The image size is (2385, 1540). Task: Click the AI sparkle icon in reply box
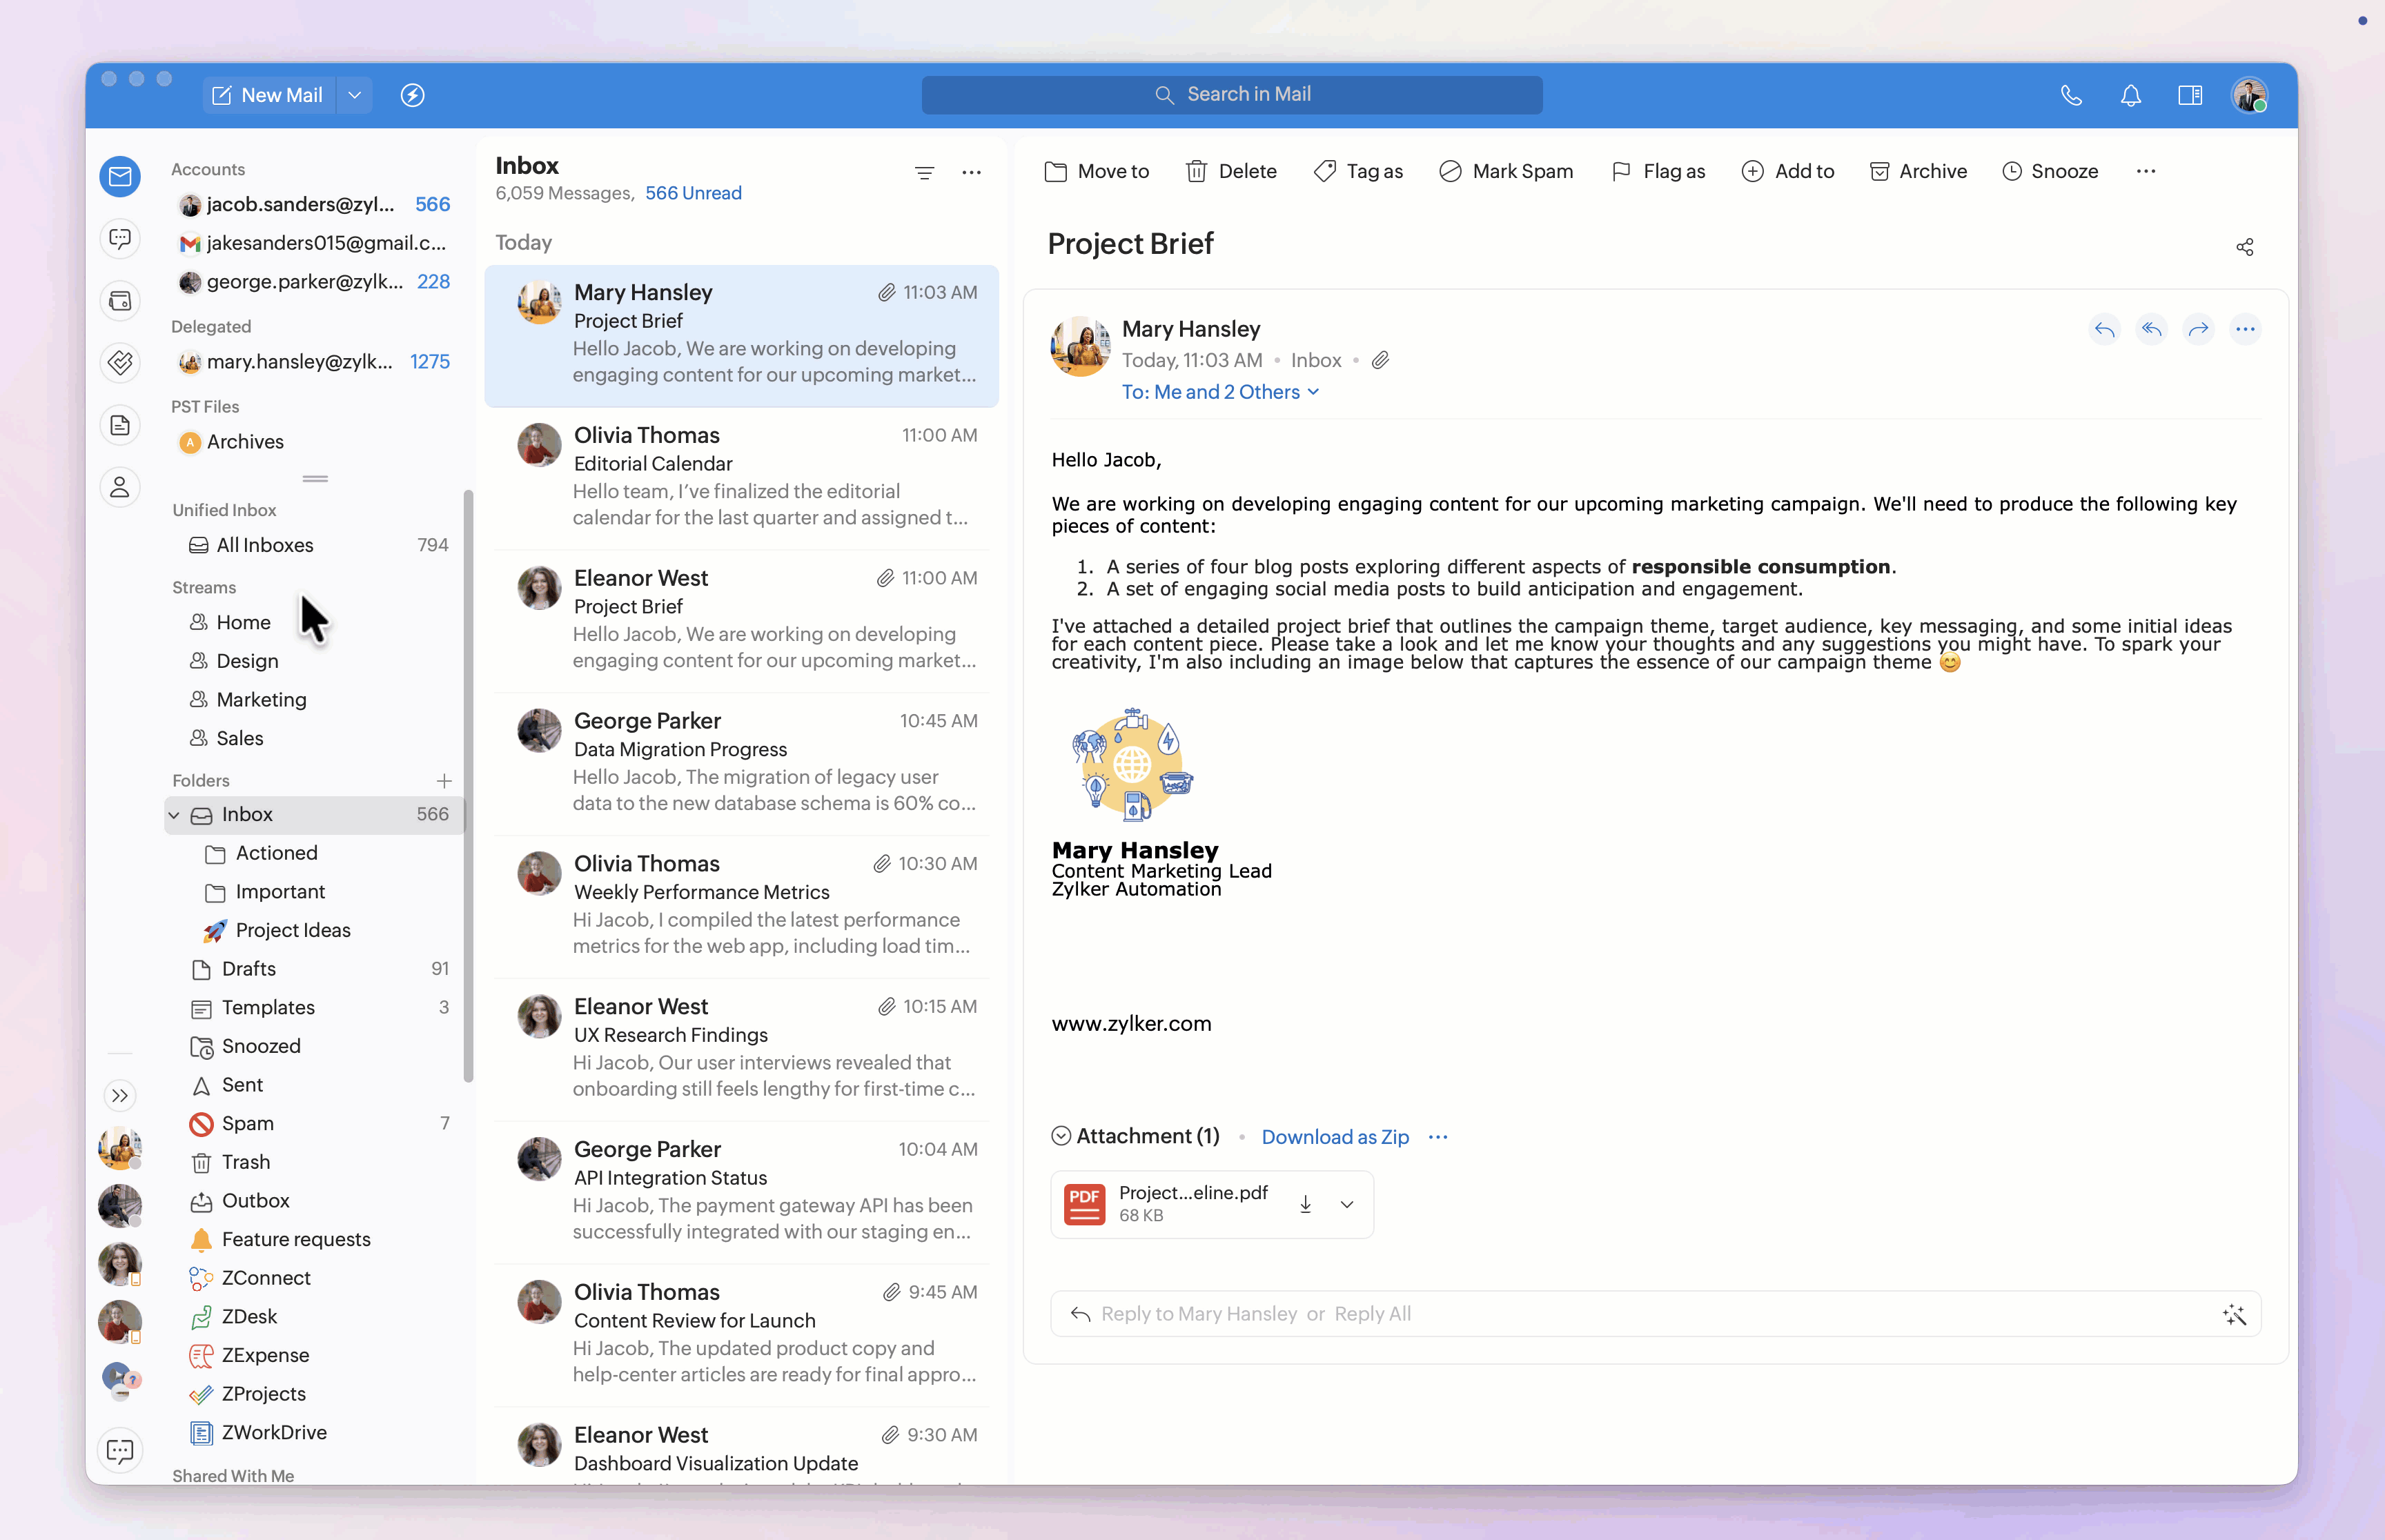(2234, 1314)
